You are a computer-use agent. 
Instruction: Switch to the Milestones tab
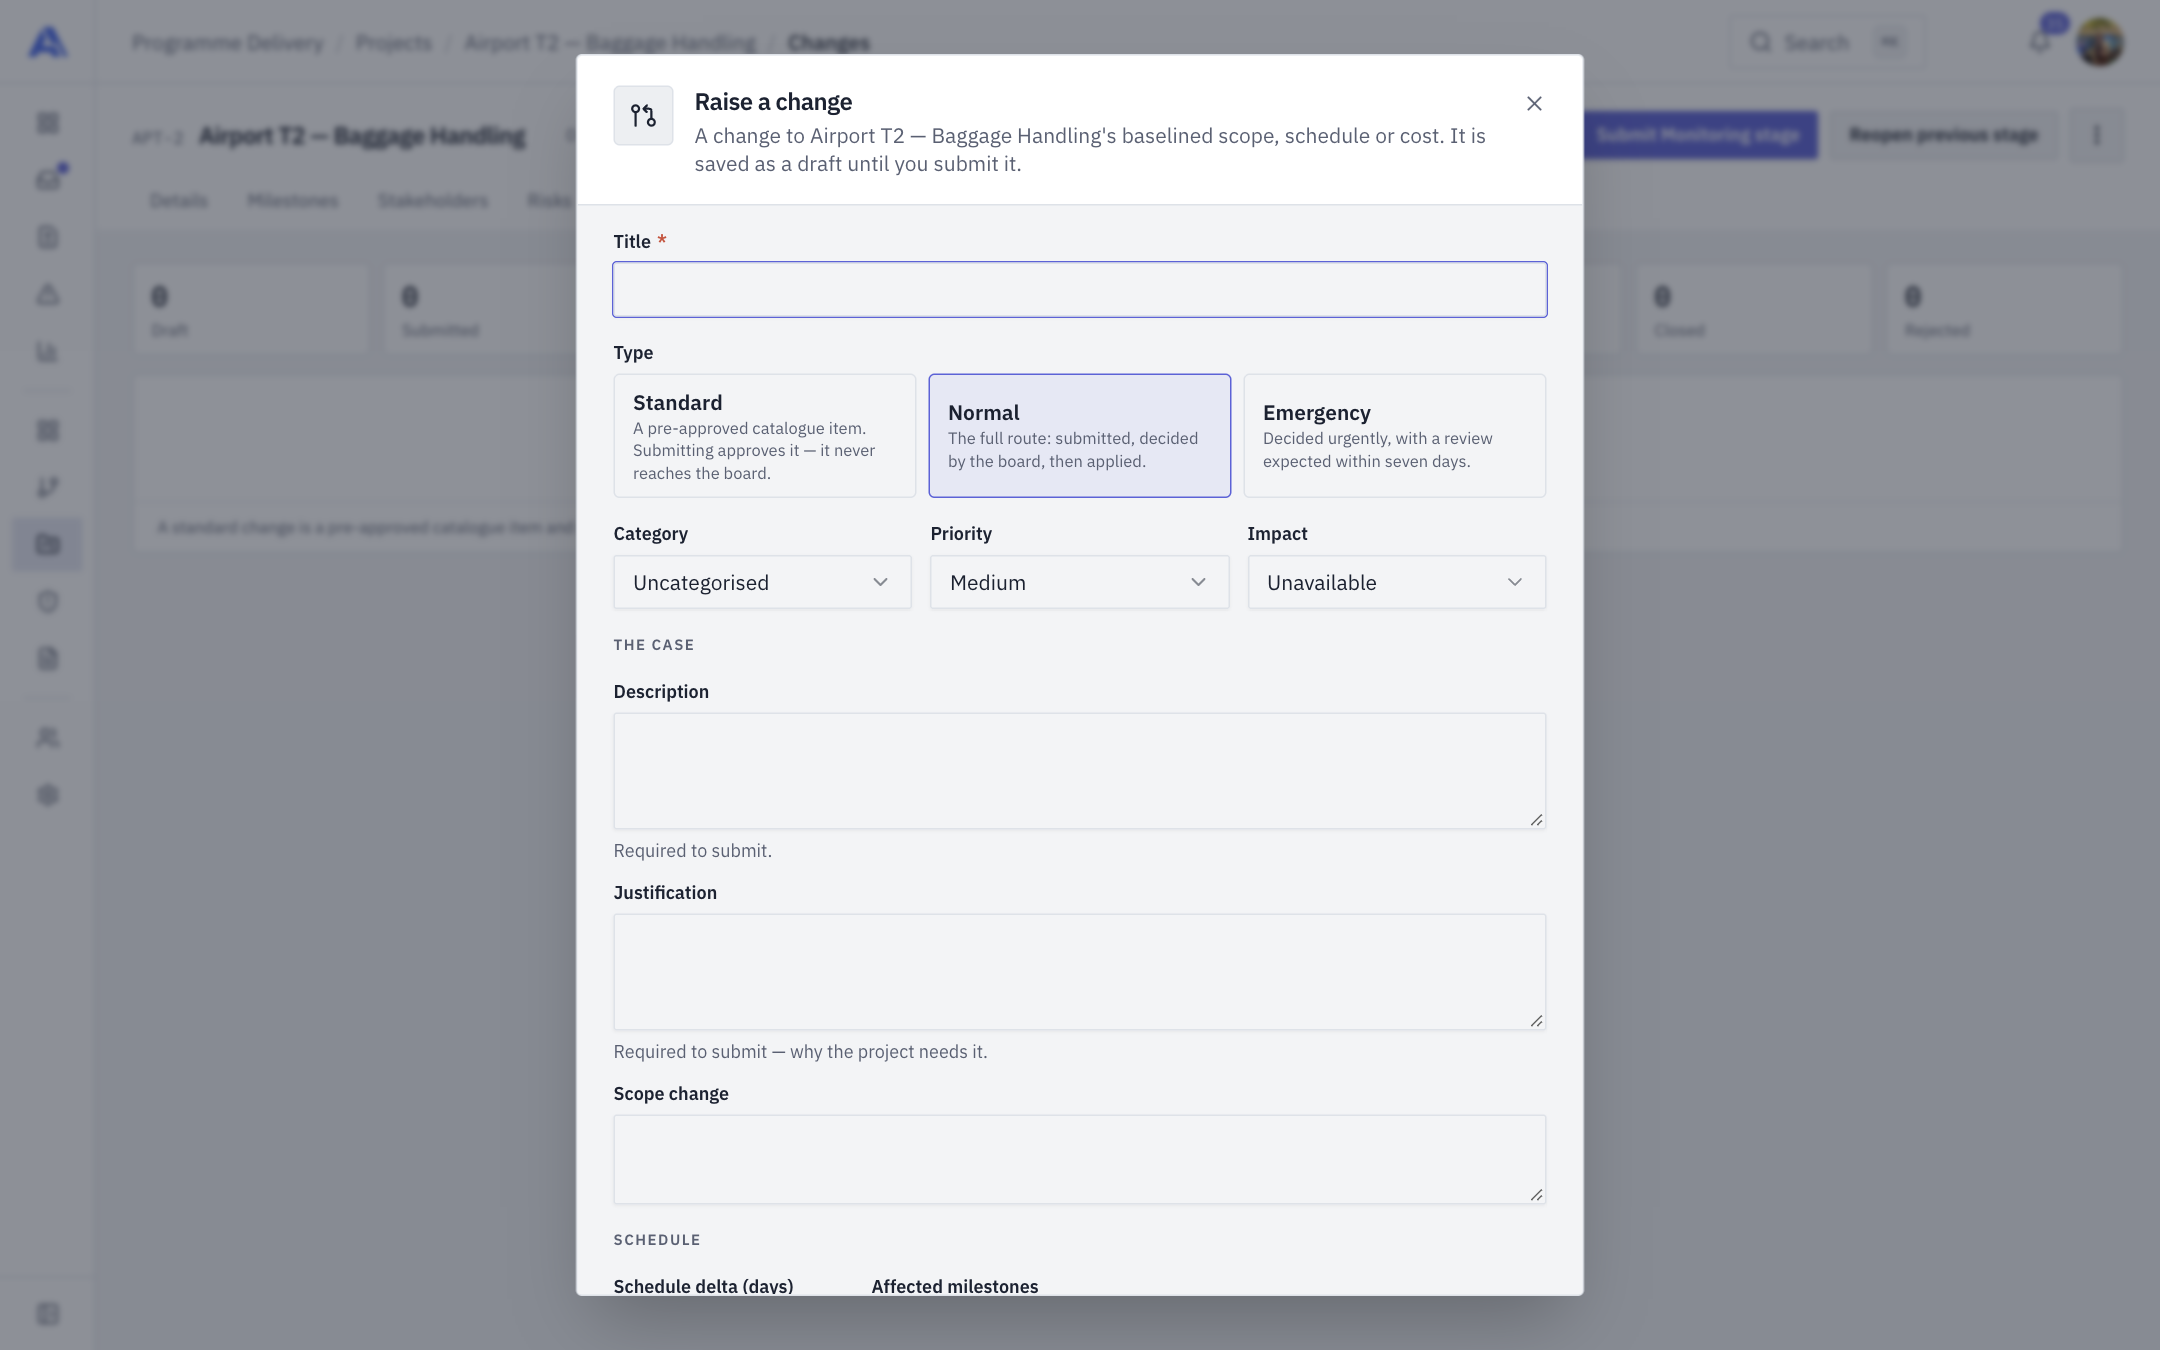coord(293,201)
